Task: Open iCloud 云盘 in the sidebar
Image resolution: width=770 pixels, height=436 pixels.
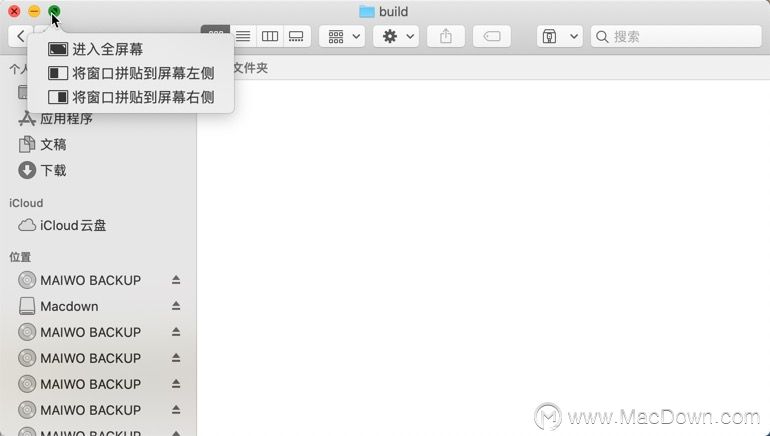Action: point(62,225)
